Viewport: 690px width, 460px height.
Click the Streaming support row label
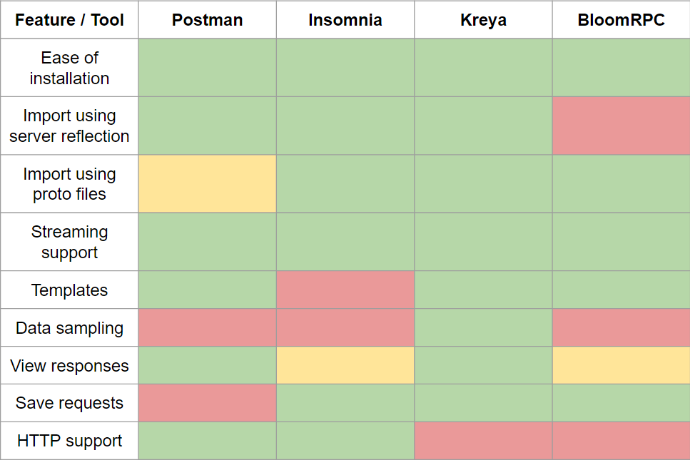tap(70, 242)
